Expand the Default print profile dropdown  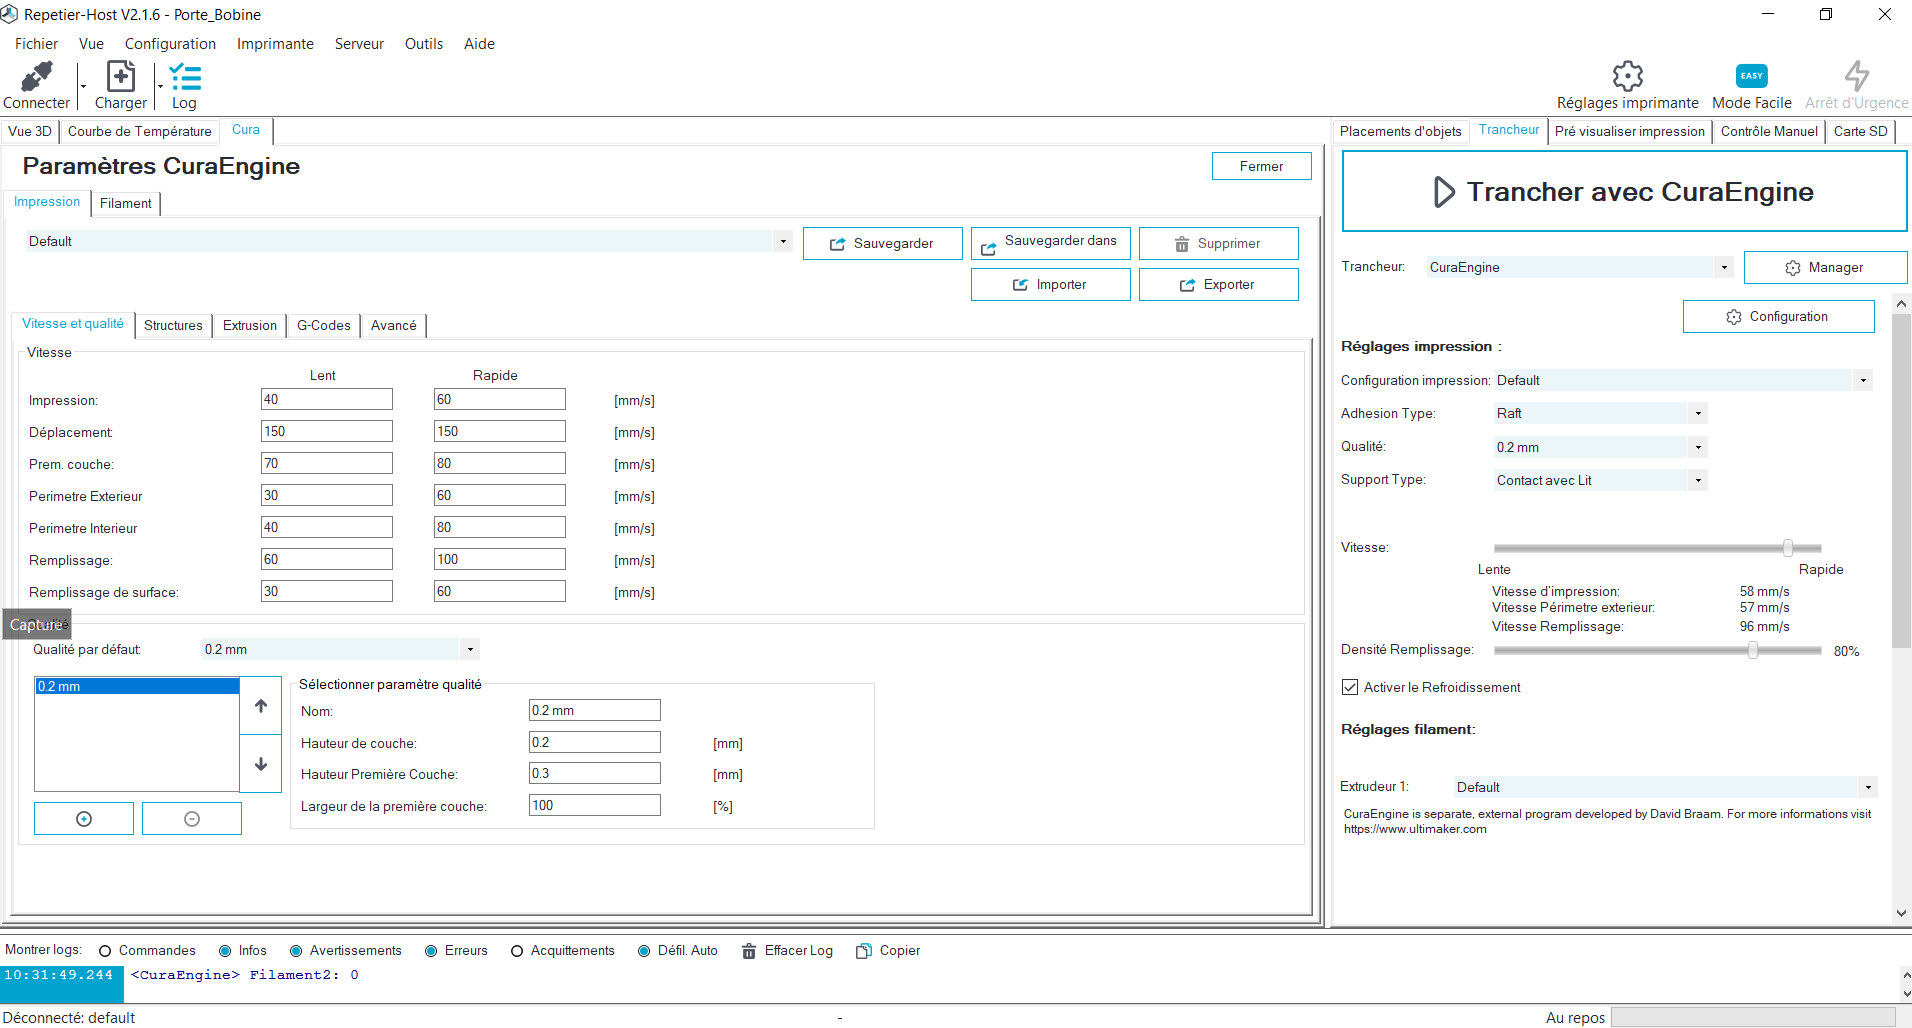point(783,241)
